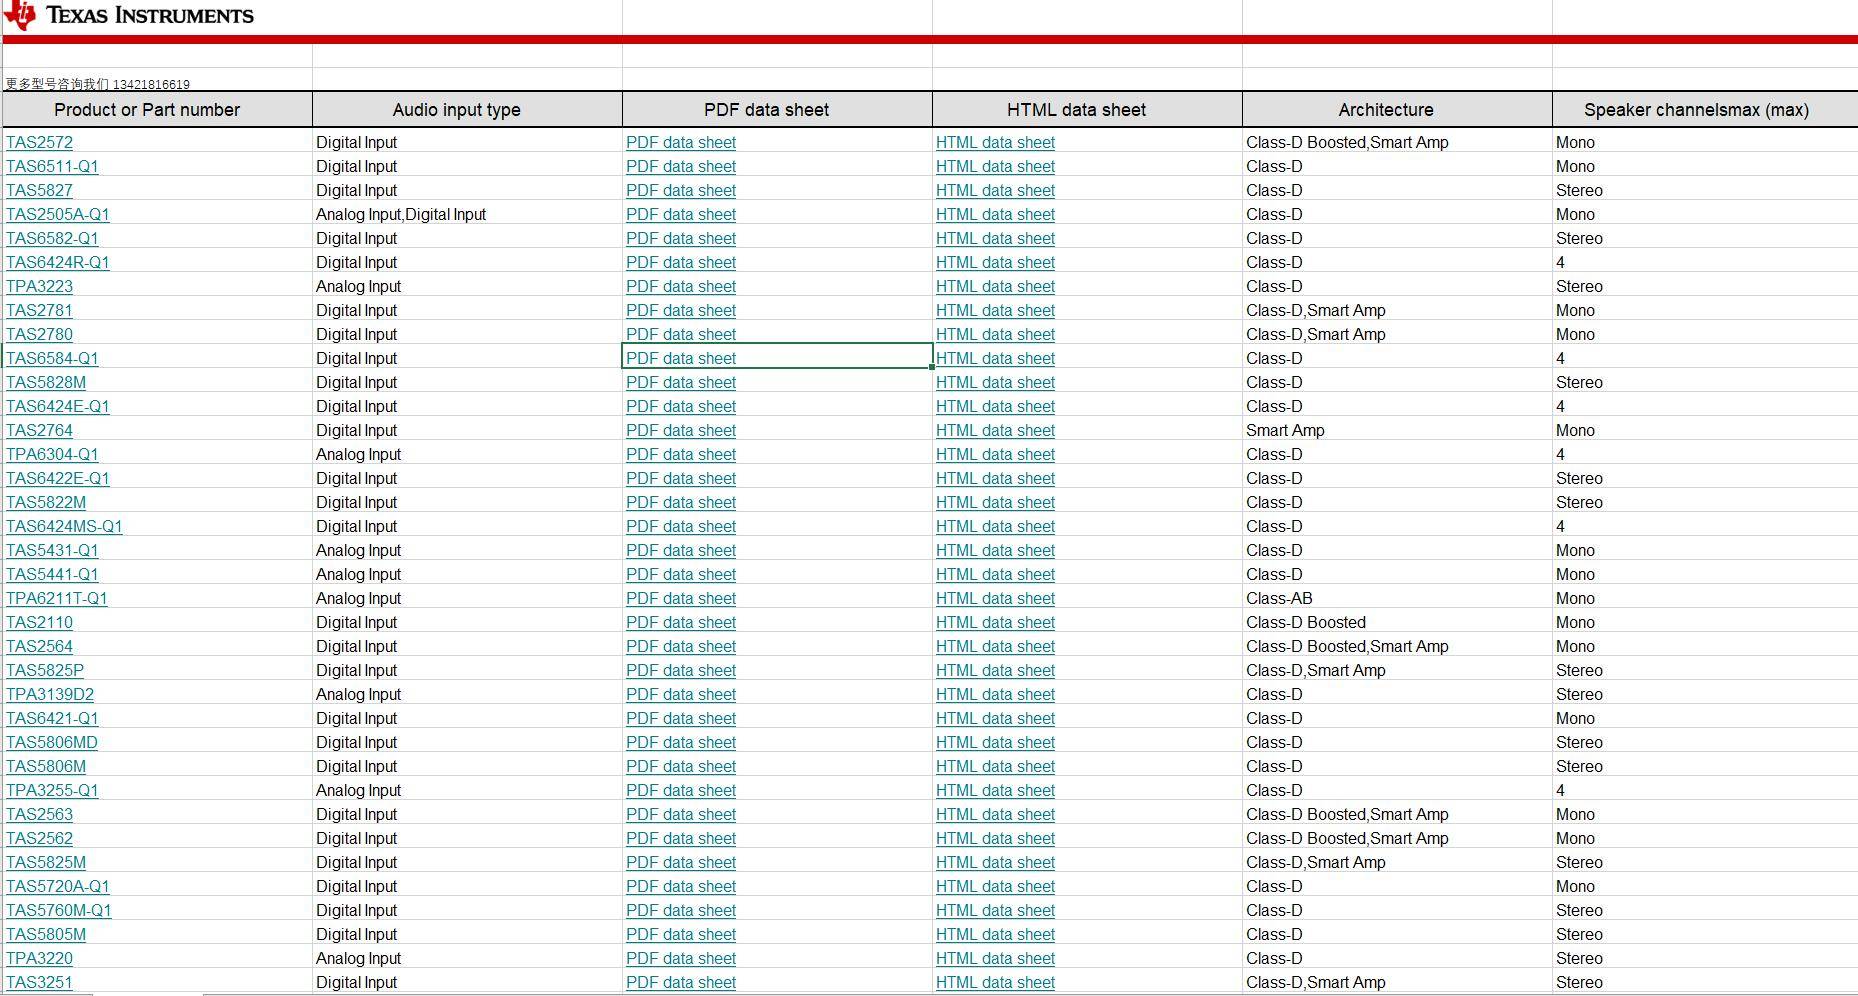Select the Analog Input,Digital Input cell
The image size is (1858, 996).
coord(401,215)
